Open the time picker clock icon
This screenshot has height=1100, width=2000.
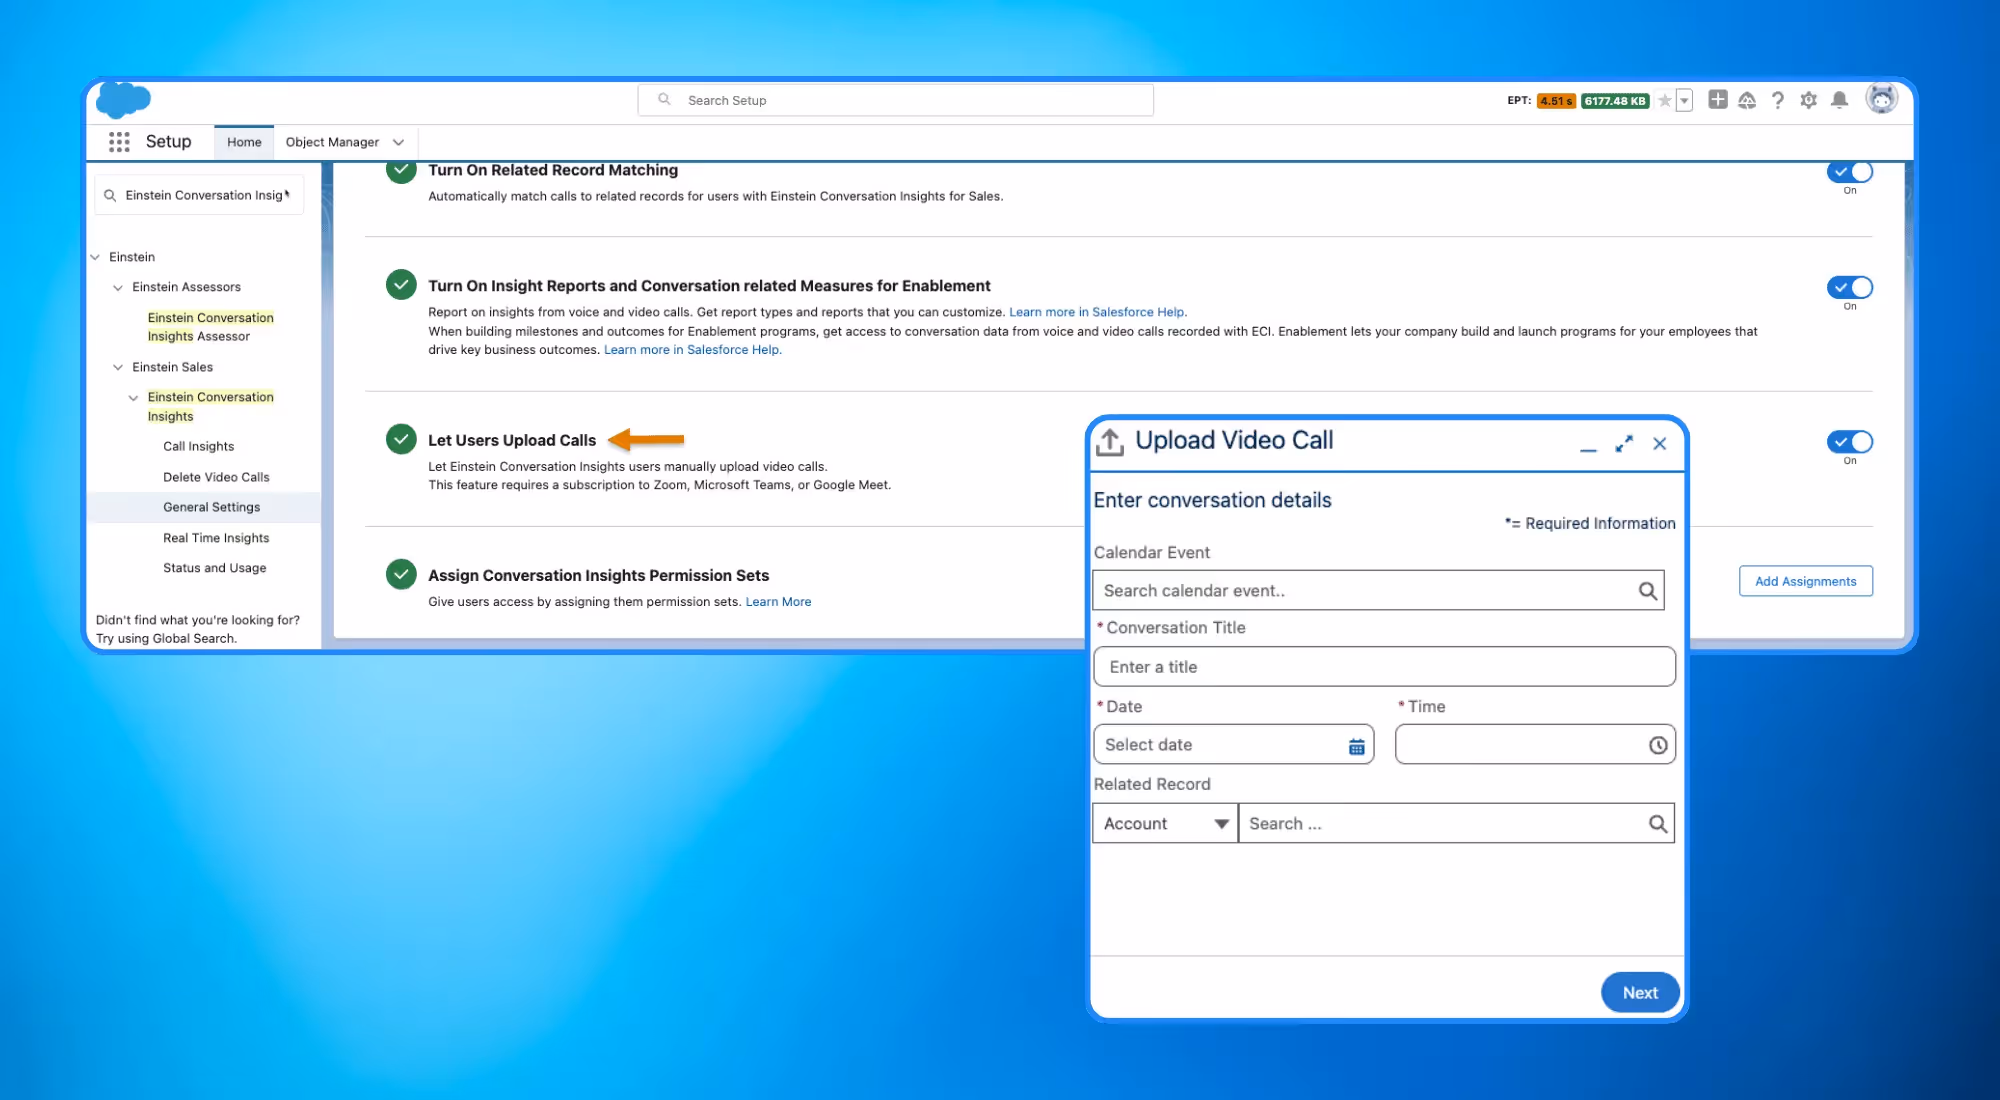click(1657, 745)
